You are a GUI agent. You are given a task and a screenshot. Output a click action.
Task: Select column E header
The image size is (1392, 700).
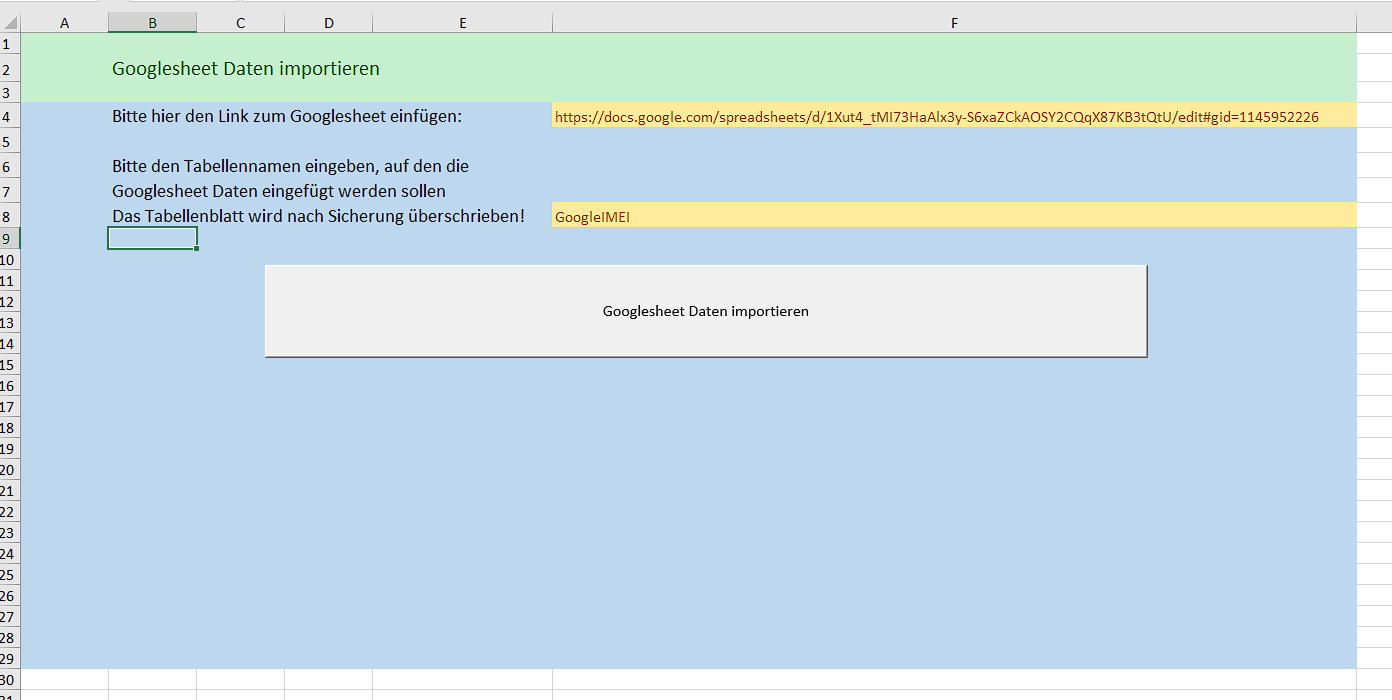462,23
